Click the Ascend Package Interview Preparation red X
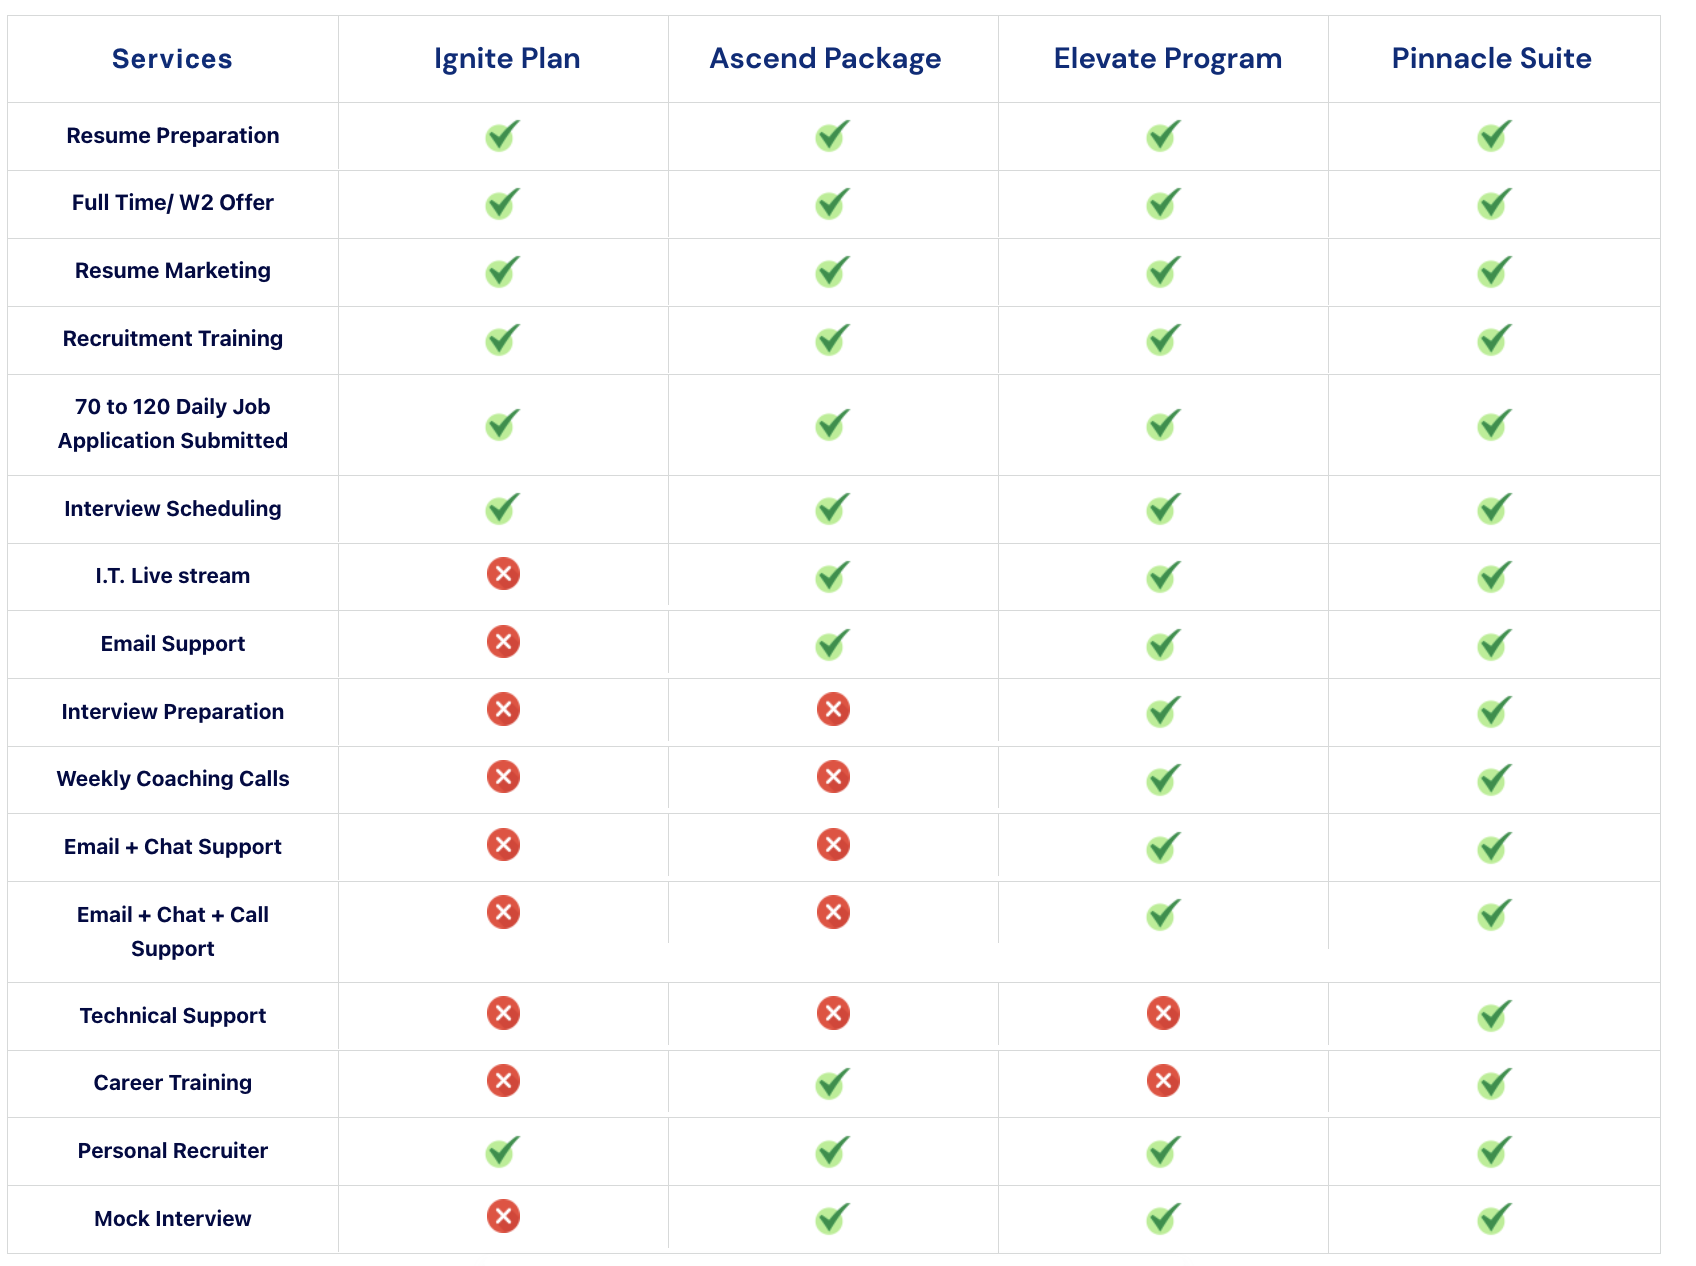The width and height of the screenshot is (1696, 1266). click(x=833, y=709)
